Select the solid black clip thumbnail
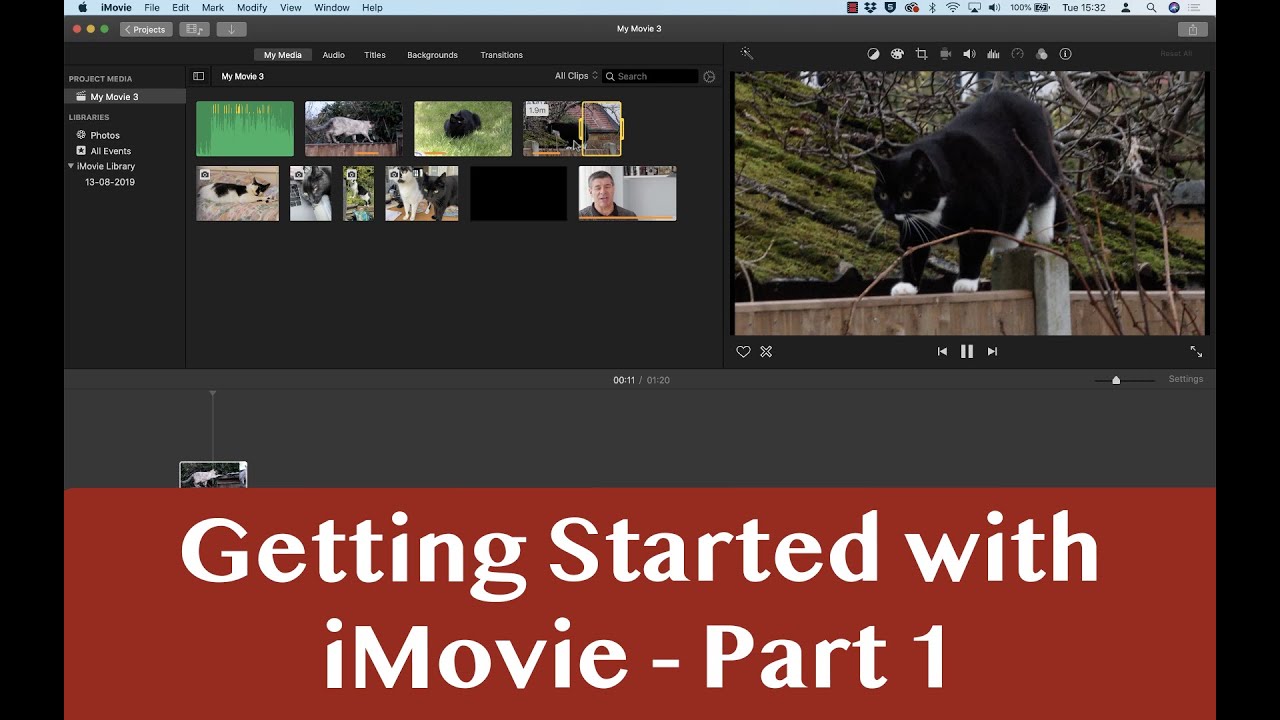The width and height of the screenshot is (1280, 720). (518, 193)
